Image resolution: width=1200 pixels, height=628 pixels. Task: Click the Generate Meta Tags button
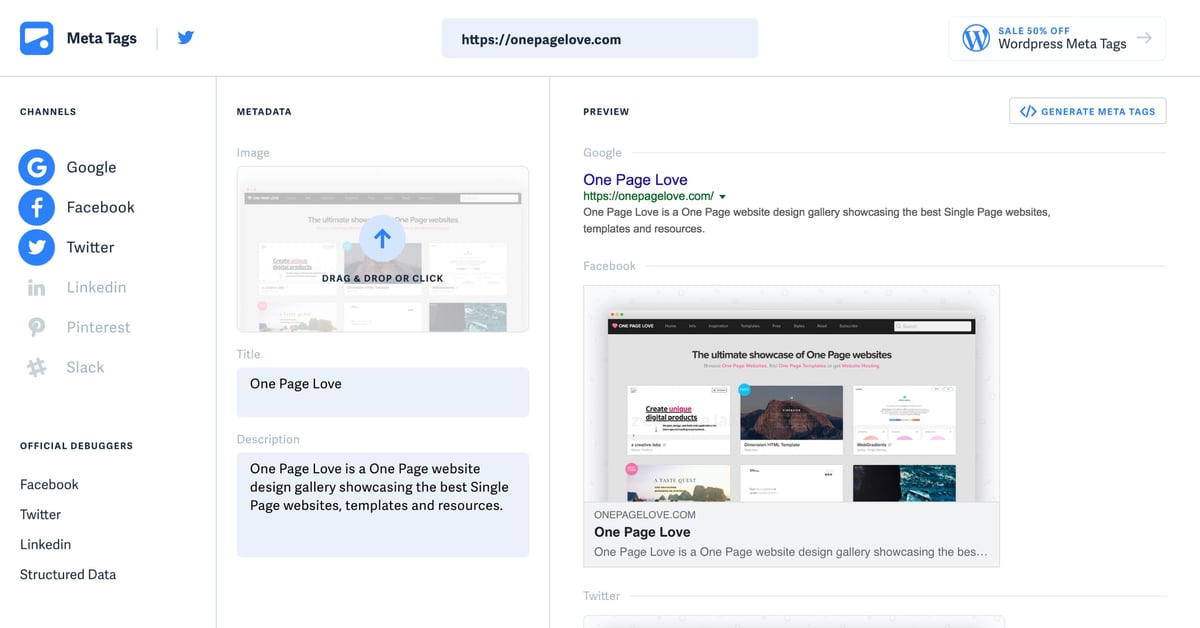click(x=1088, y=111)
